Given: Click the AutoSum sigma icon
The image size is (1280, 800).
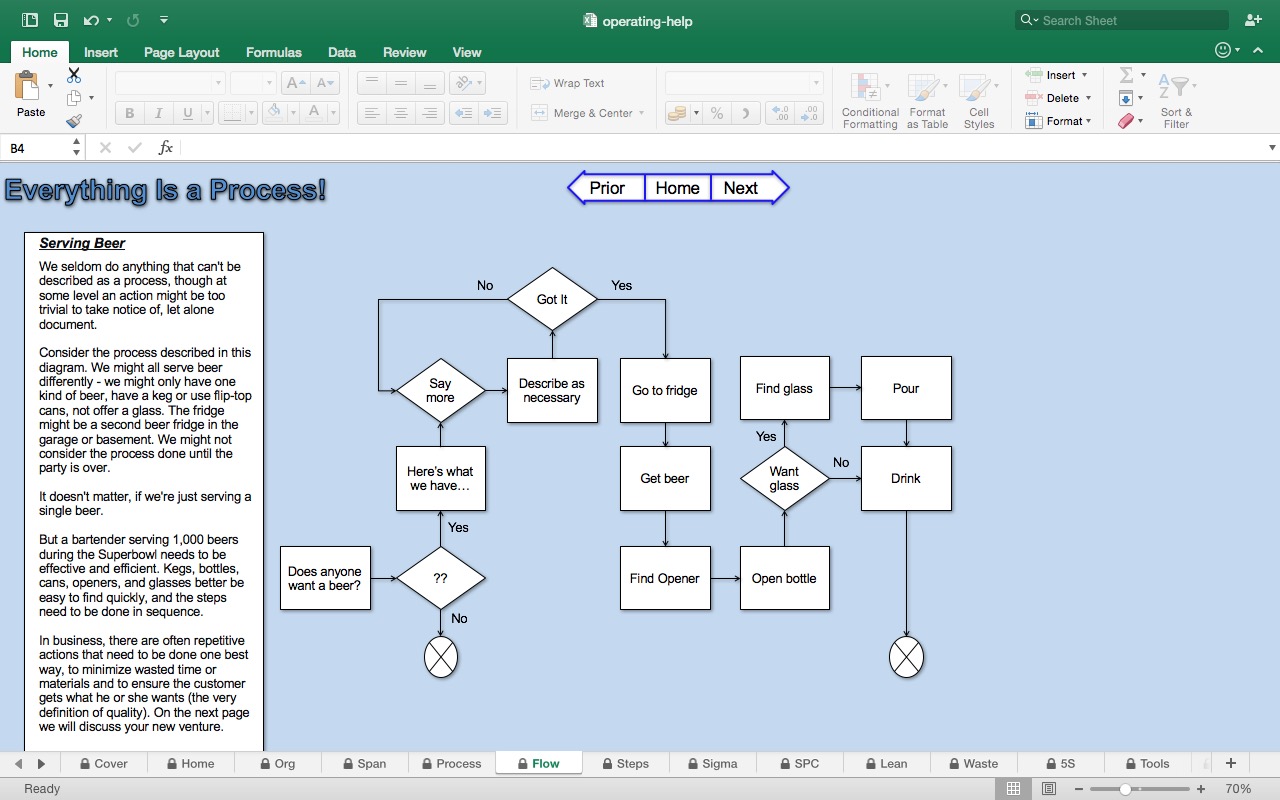Looking at the screenshot, I should coord(1126,75).
